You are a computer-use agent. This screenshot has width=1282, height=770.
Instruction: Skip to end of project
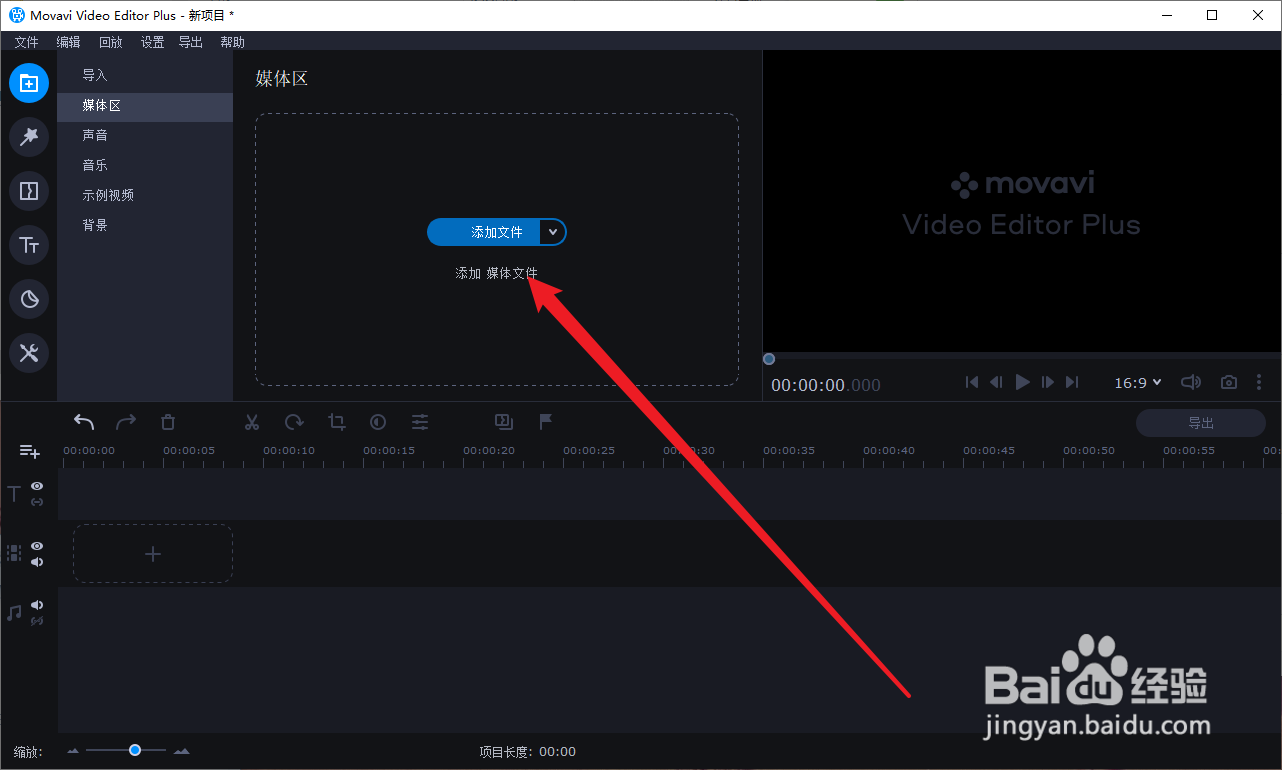1072,382
